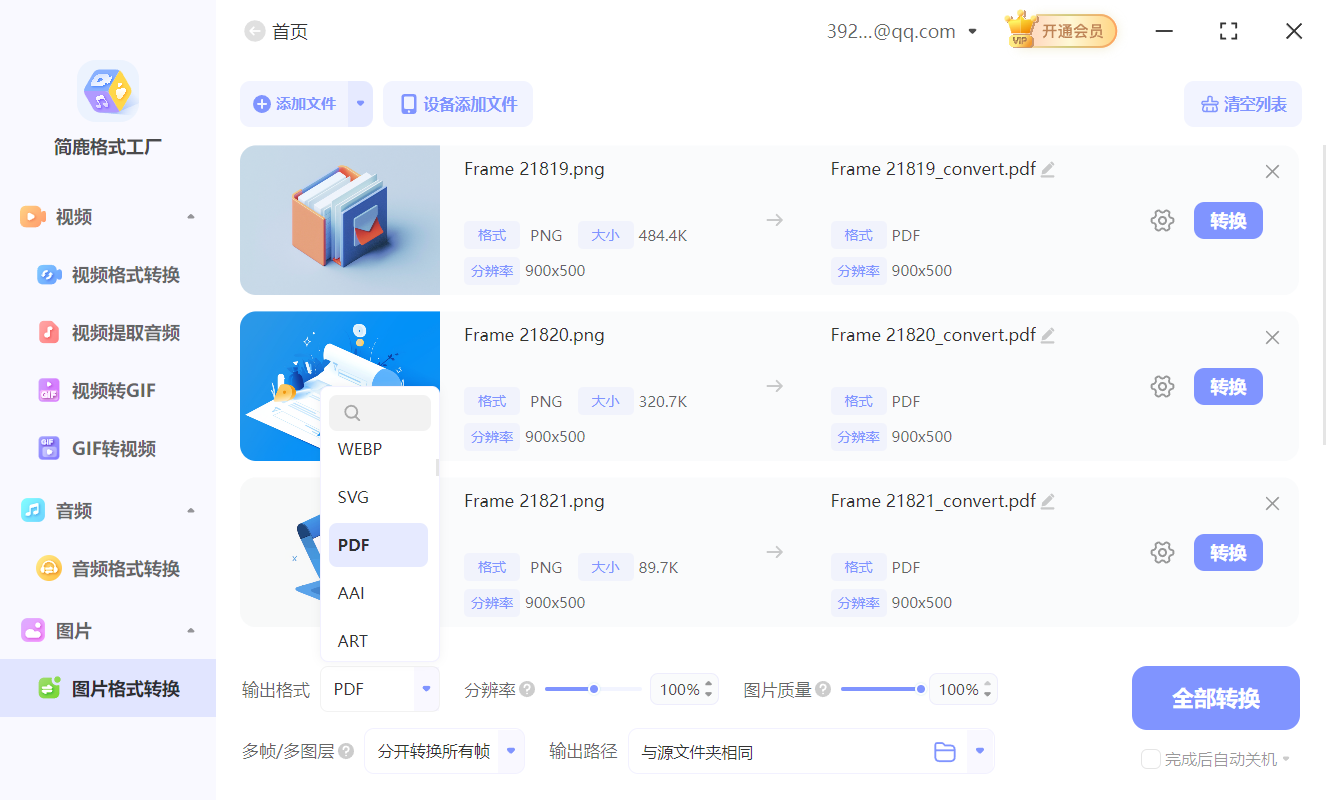Select PDF in the open format list
Viewport: 1326px width, 800px height.
pyautogui.click(x=378, y=544)
